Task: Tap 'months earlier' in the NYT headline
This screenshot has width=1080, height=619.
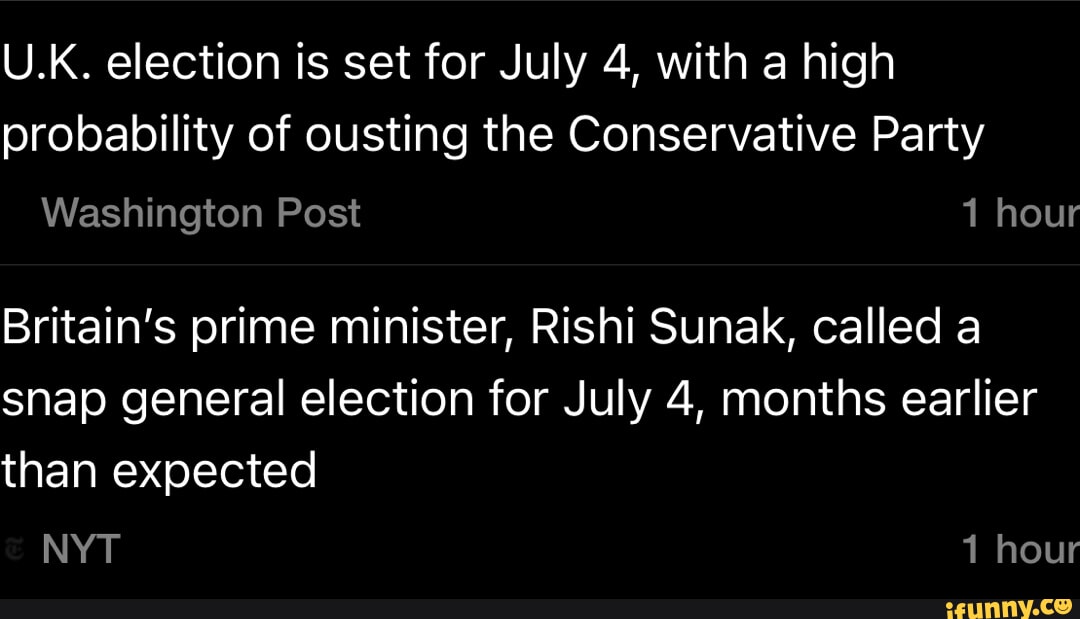Action: [x=877, y=399]
